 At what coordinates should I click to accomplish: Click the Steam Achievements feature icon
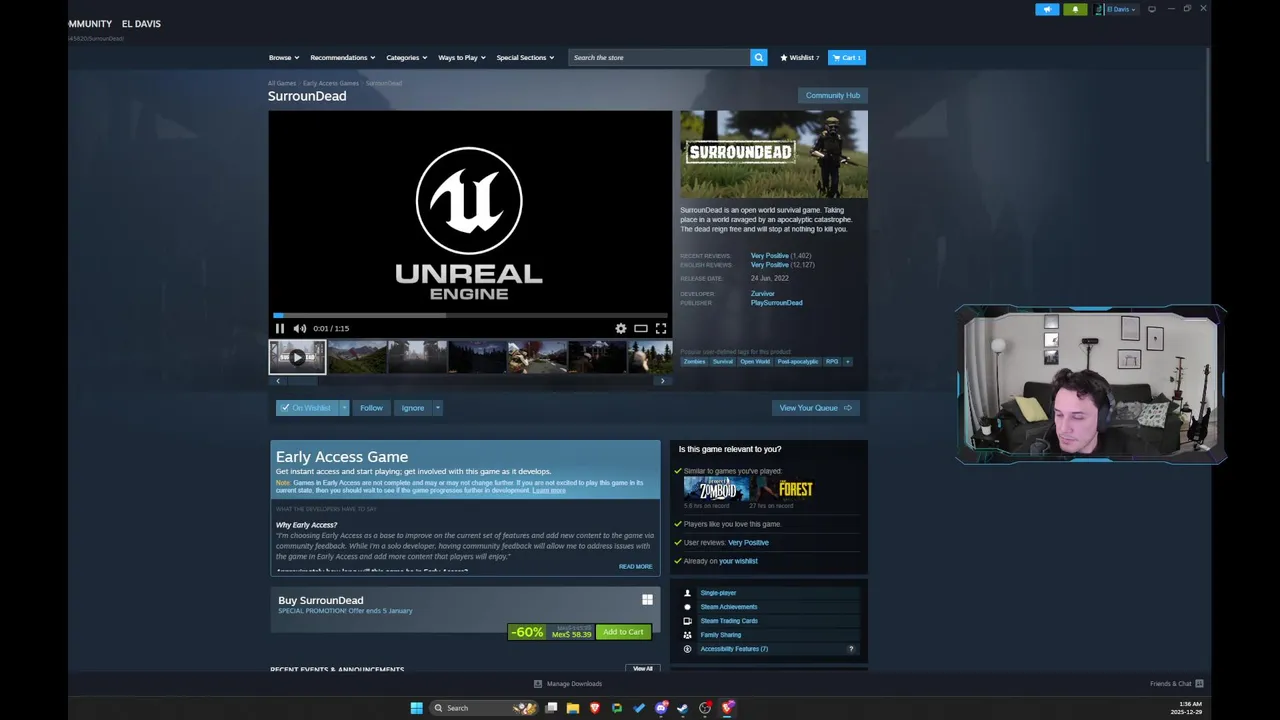[x=687, y=607]
